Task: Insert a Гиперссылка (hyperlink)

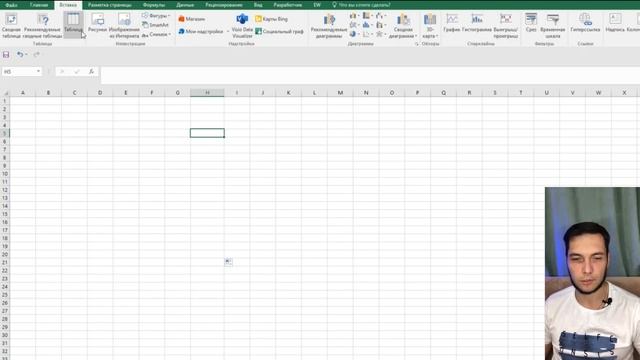Action: [585, 23]
